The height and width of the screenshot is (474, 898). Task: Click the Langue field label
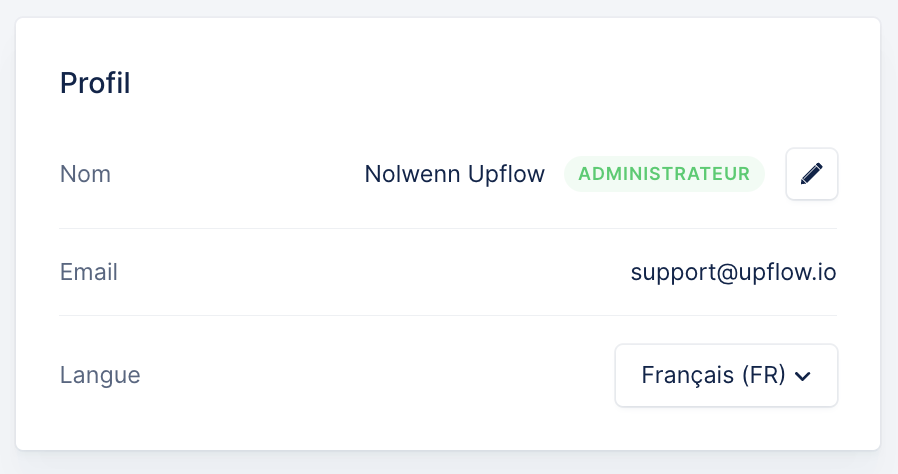point(100,376)
